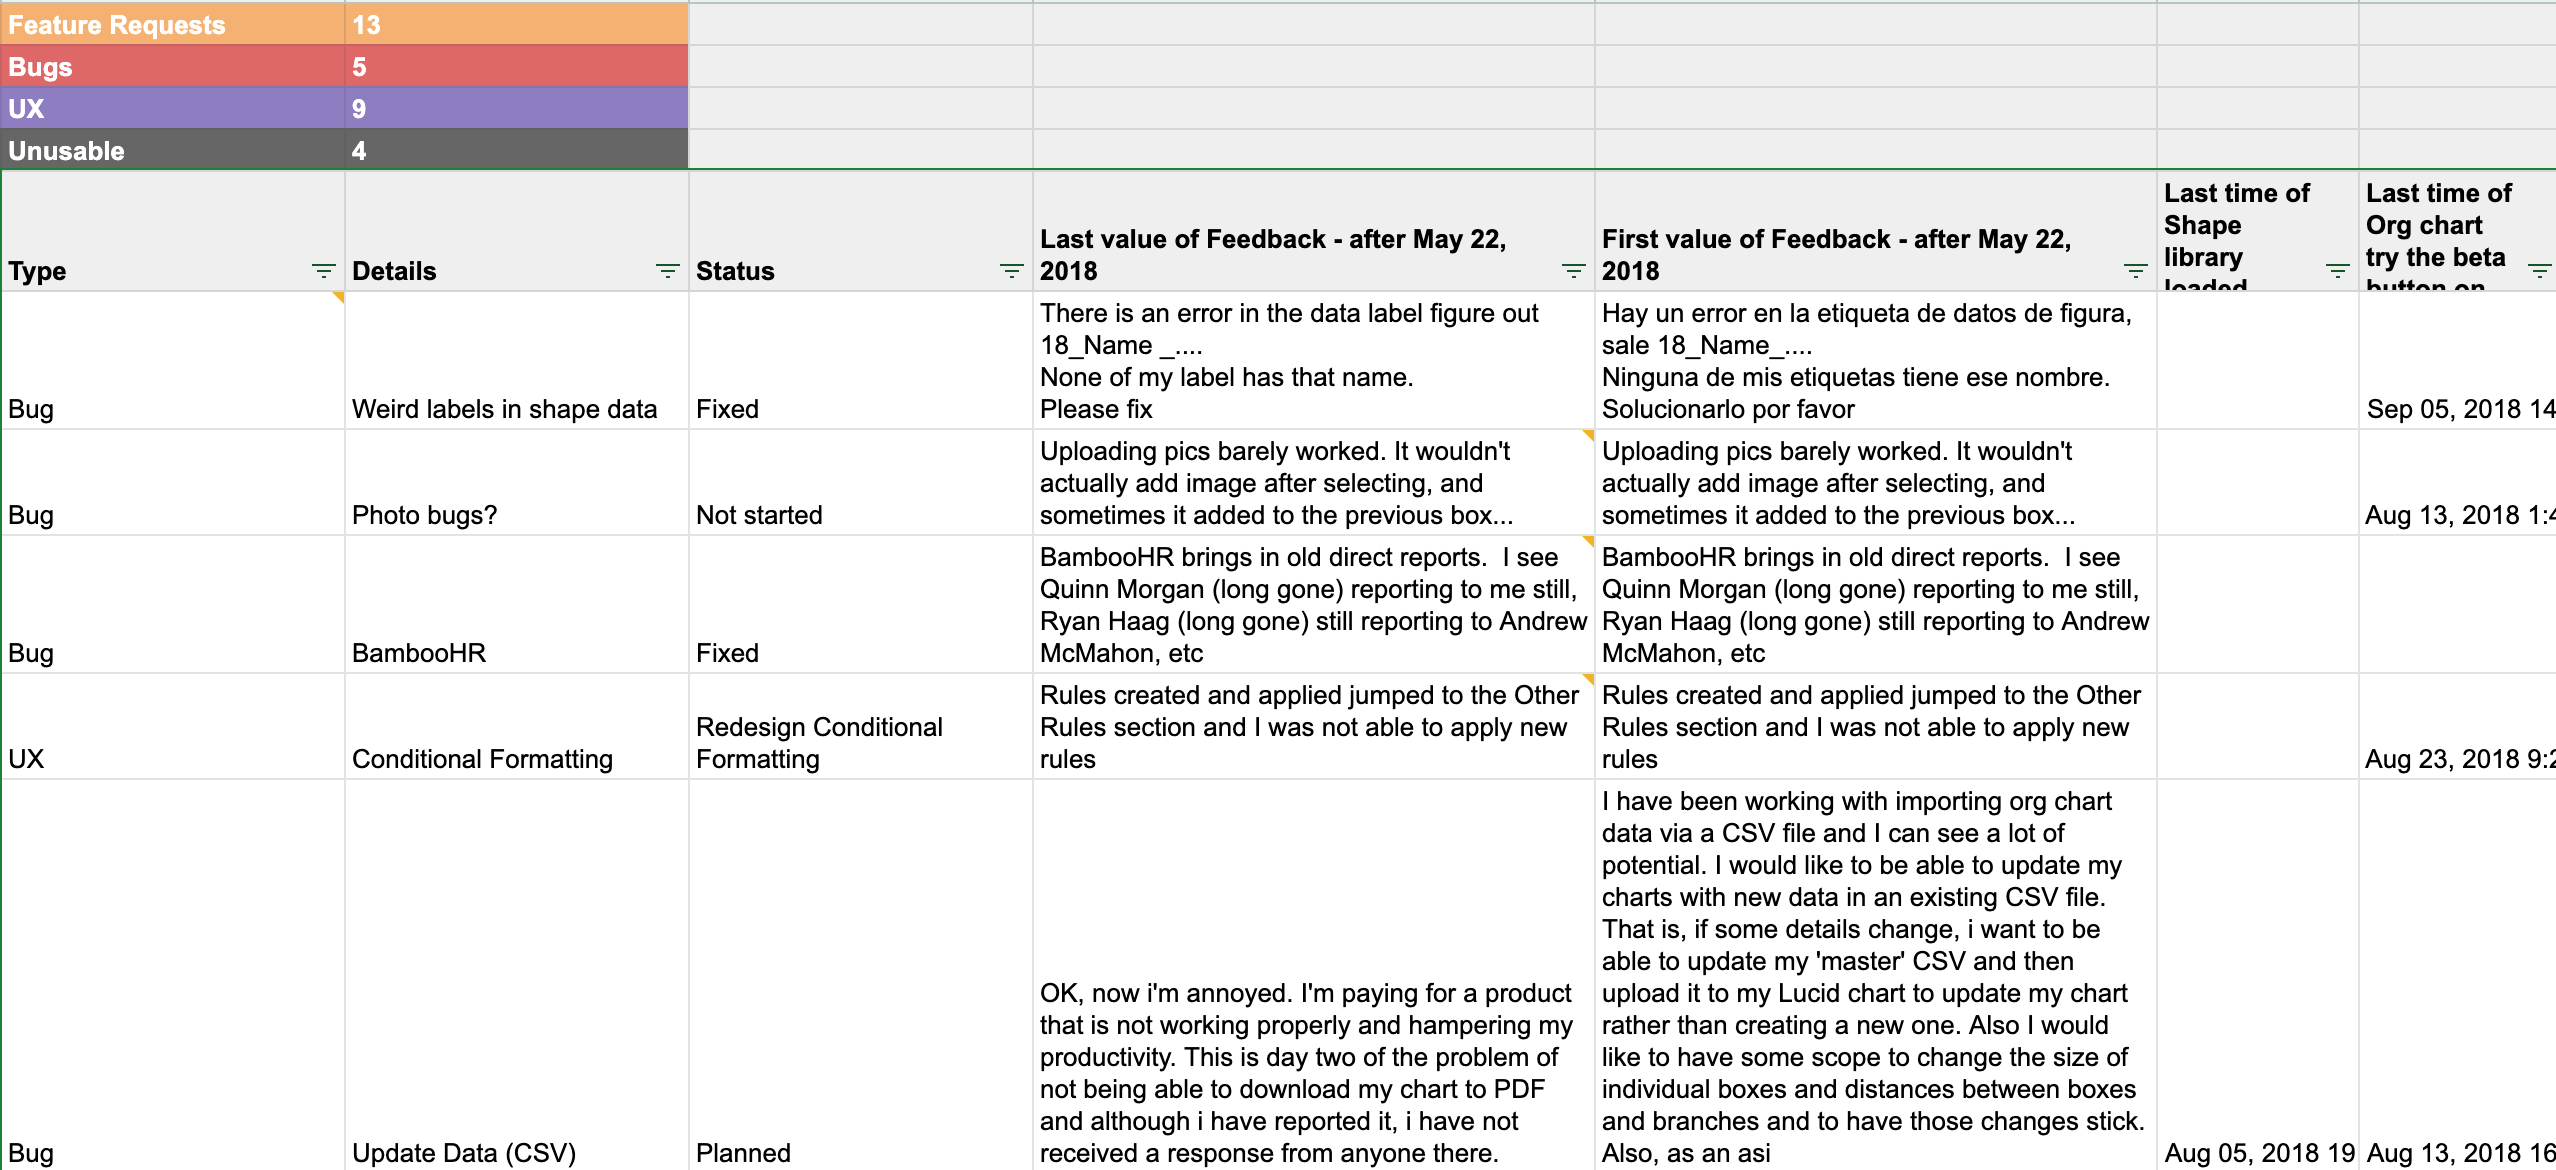Screen dimensions: 2556x1170
Task: Select the red Bugs summary cell
Action: click(172, 67)
